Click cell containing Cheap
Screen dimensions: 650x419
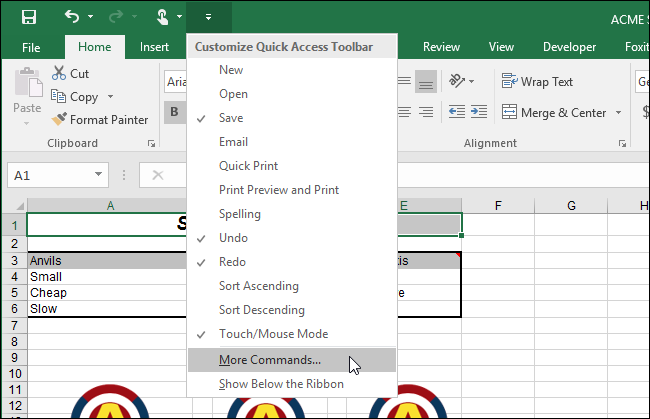(108, 293)
